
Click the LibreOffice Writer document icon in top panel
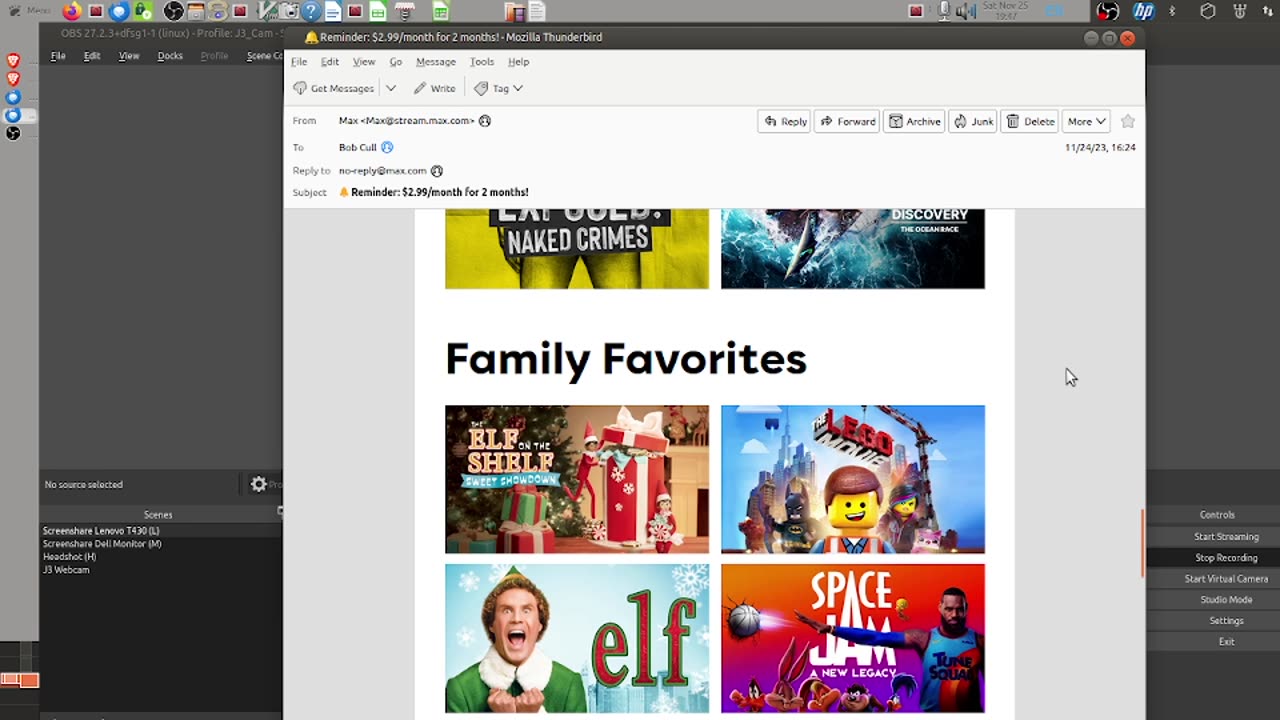[x=332, y=11]
